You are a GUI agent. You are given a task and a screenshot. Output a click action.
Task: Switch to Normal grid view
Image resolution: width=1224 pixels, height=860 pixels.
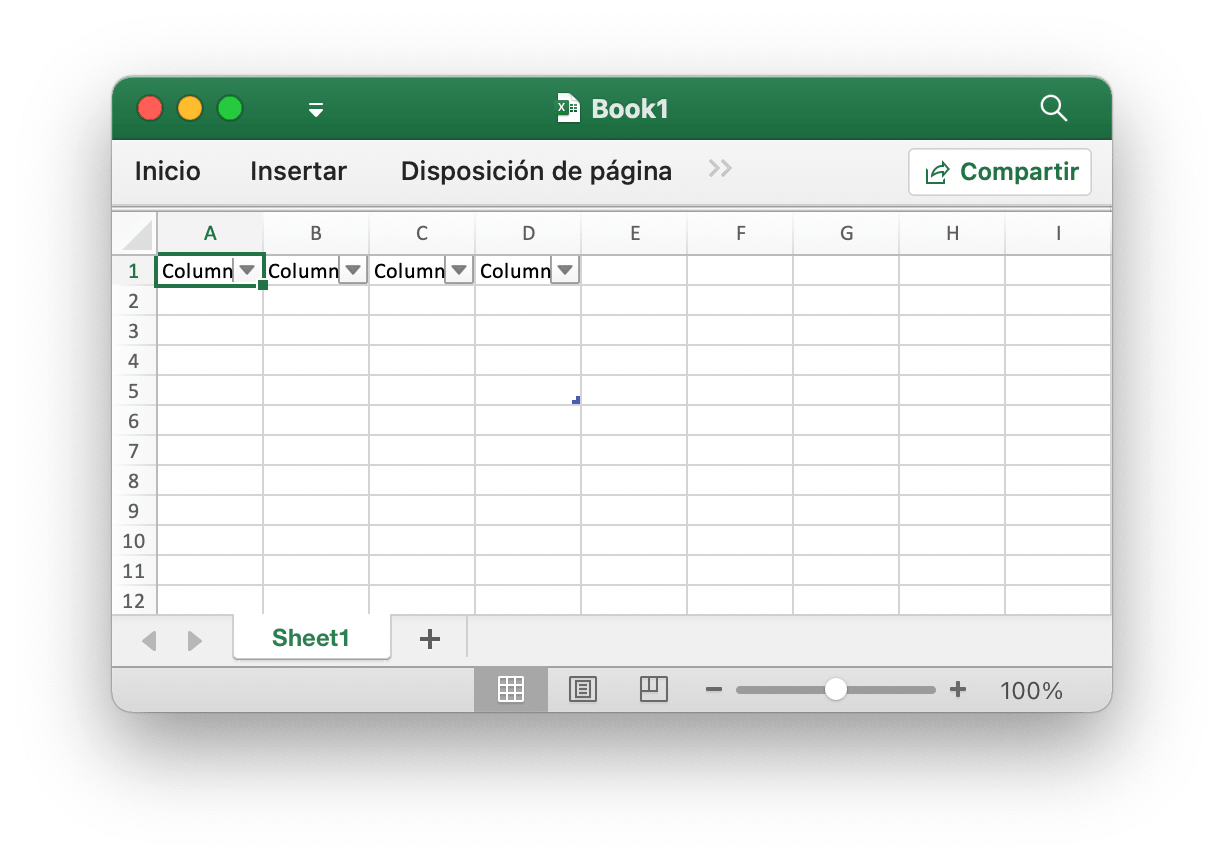[x=511, y=689]
